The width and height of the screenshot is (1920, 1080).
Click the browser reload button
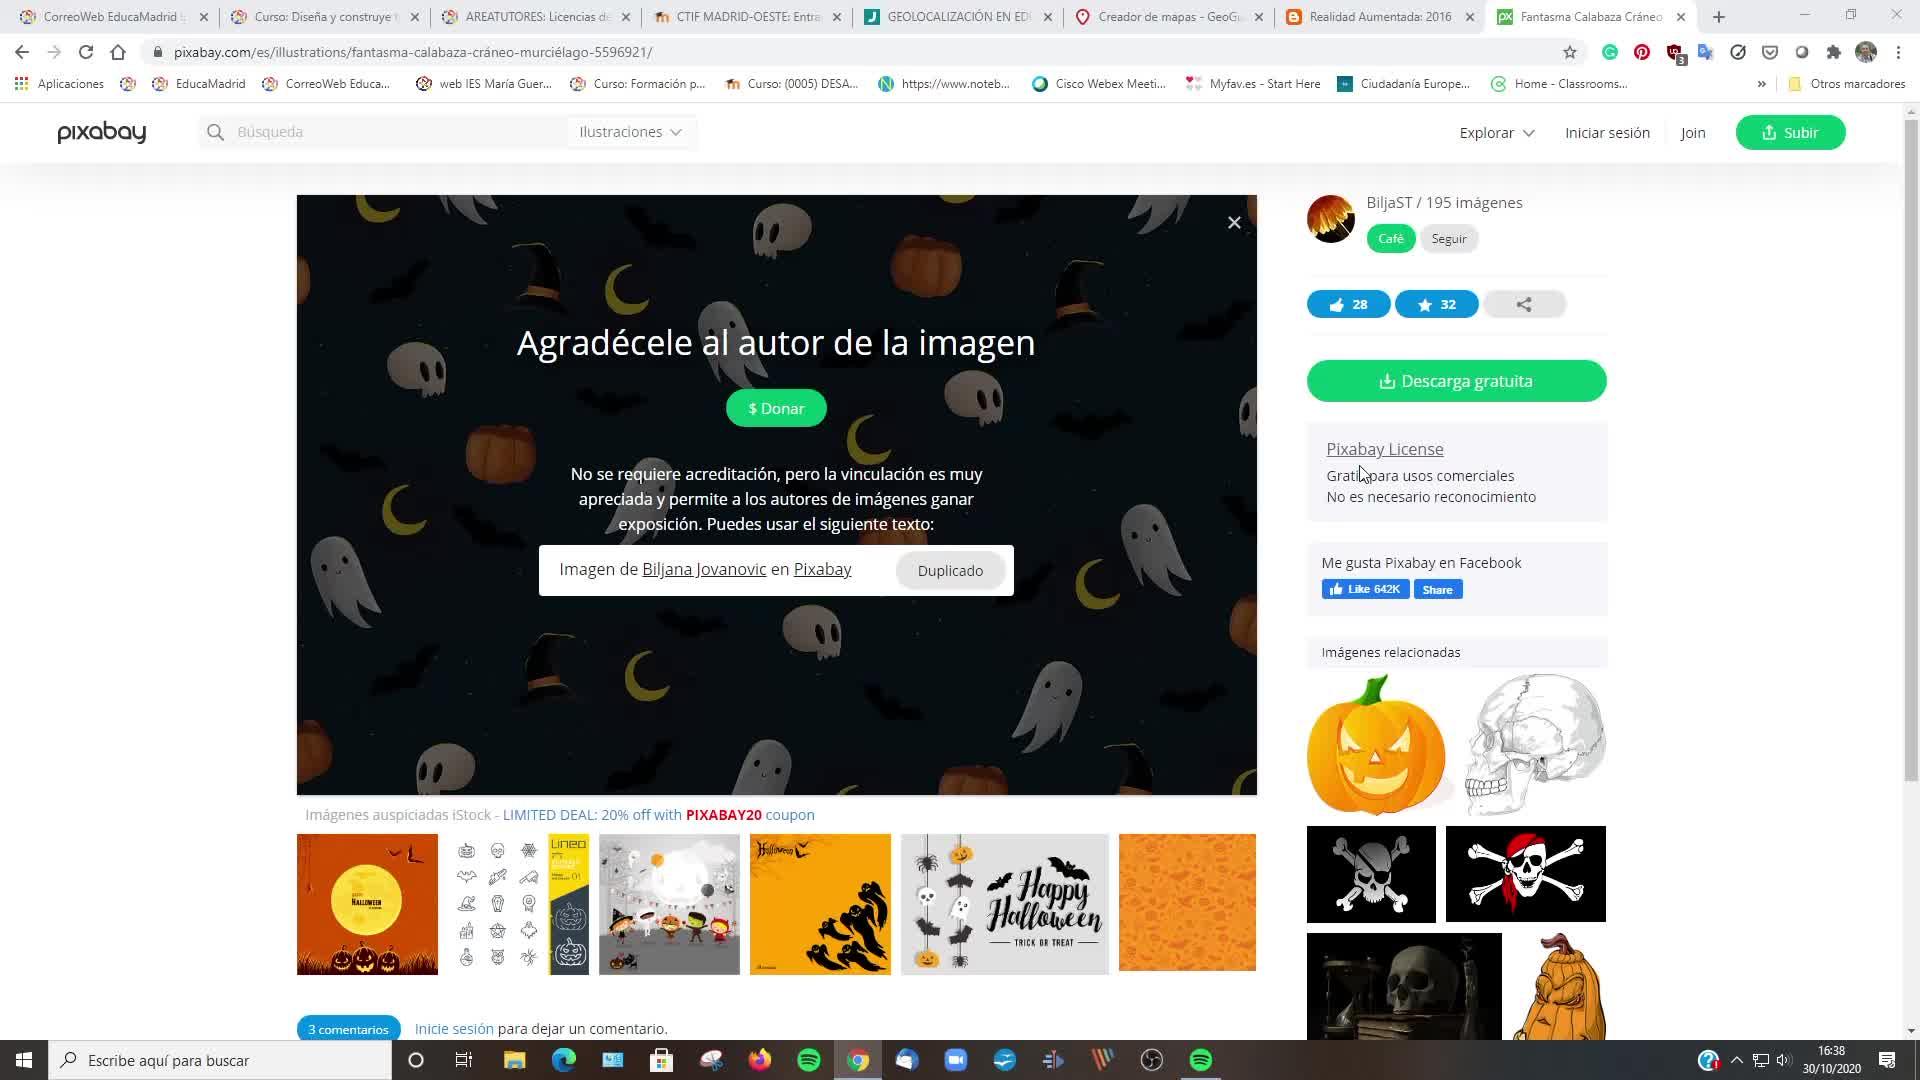[x=86, y=52]
